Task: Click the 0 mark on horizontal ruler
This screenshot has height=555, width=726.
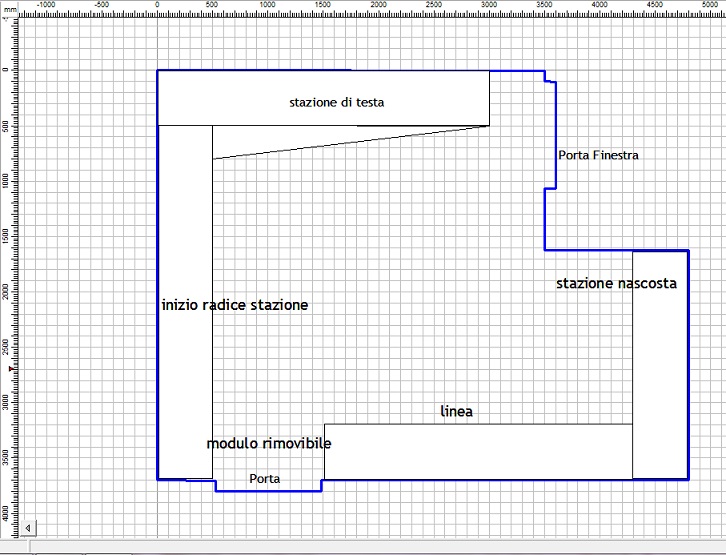Action: click(x=158, y=6)
